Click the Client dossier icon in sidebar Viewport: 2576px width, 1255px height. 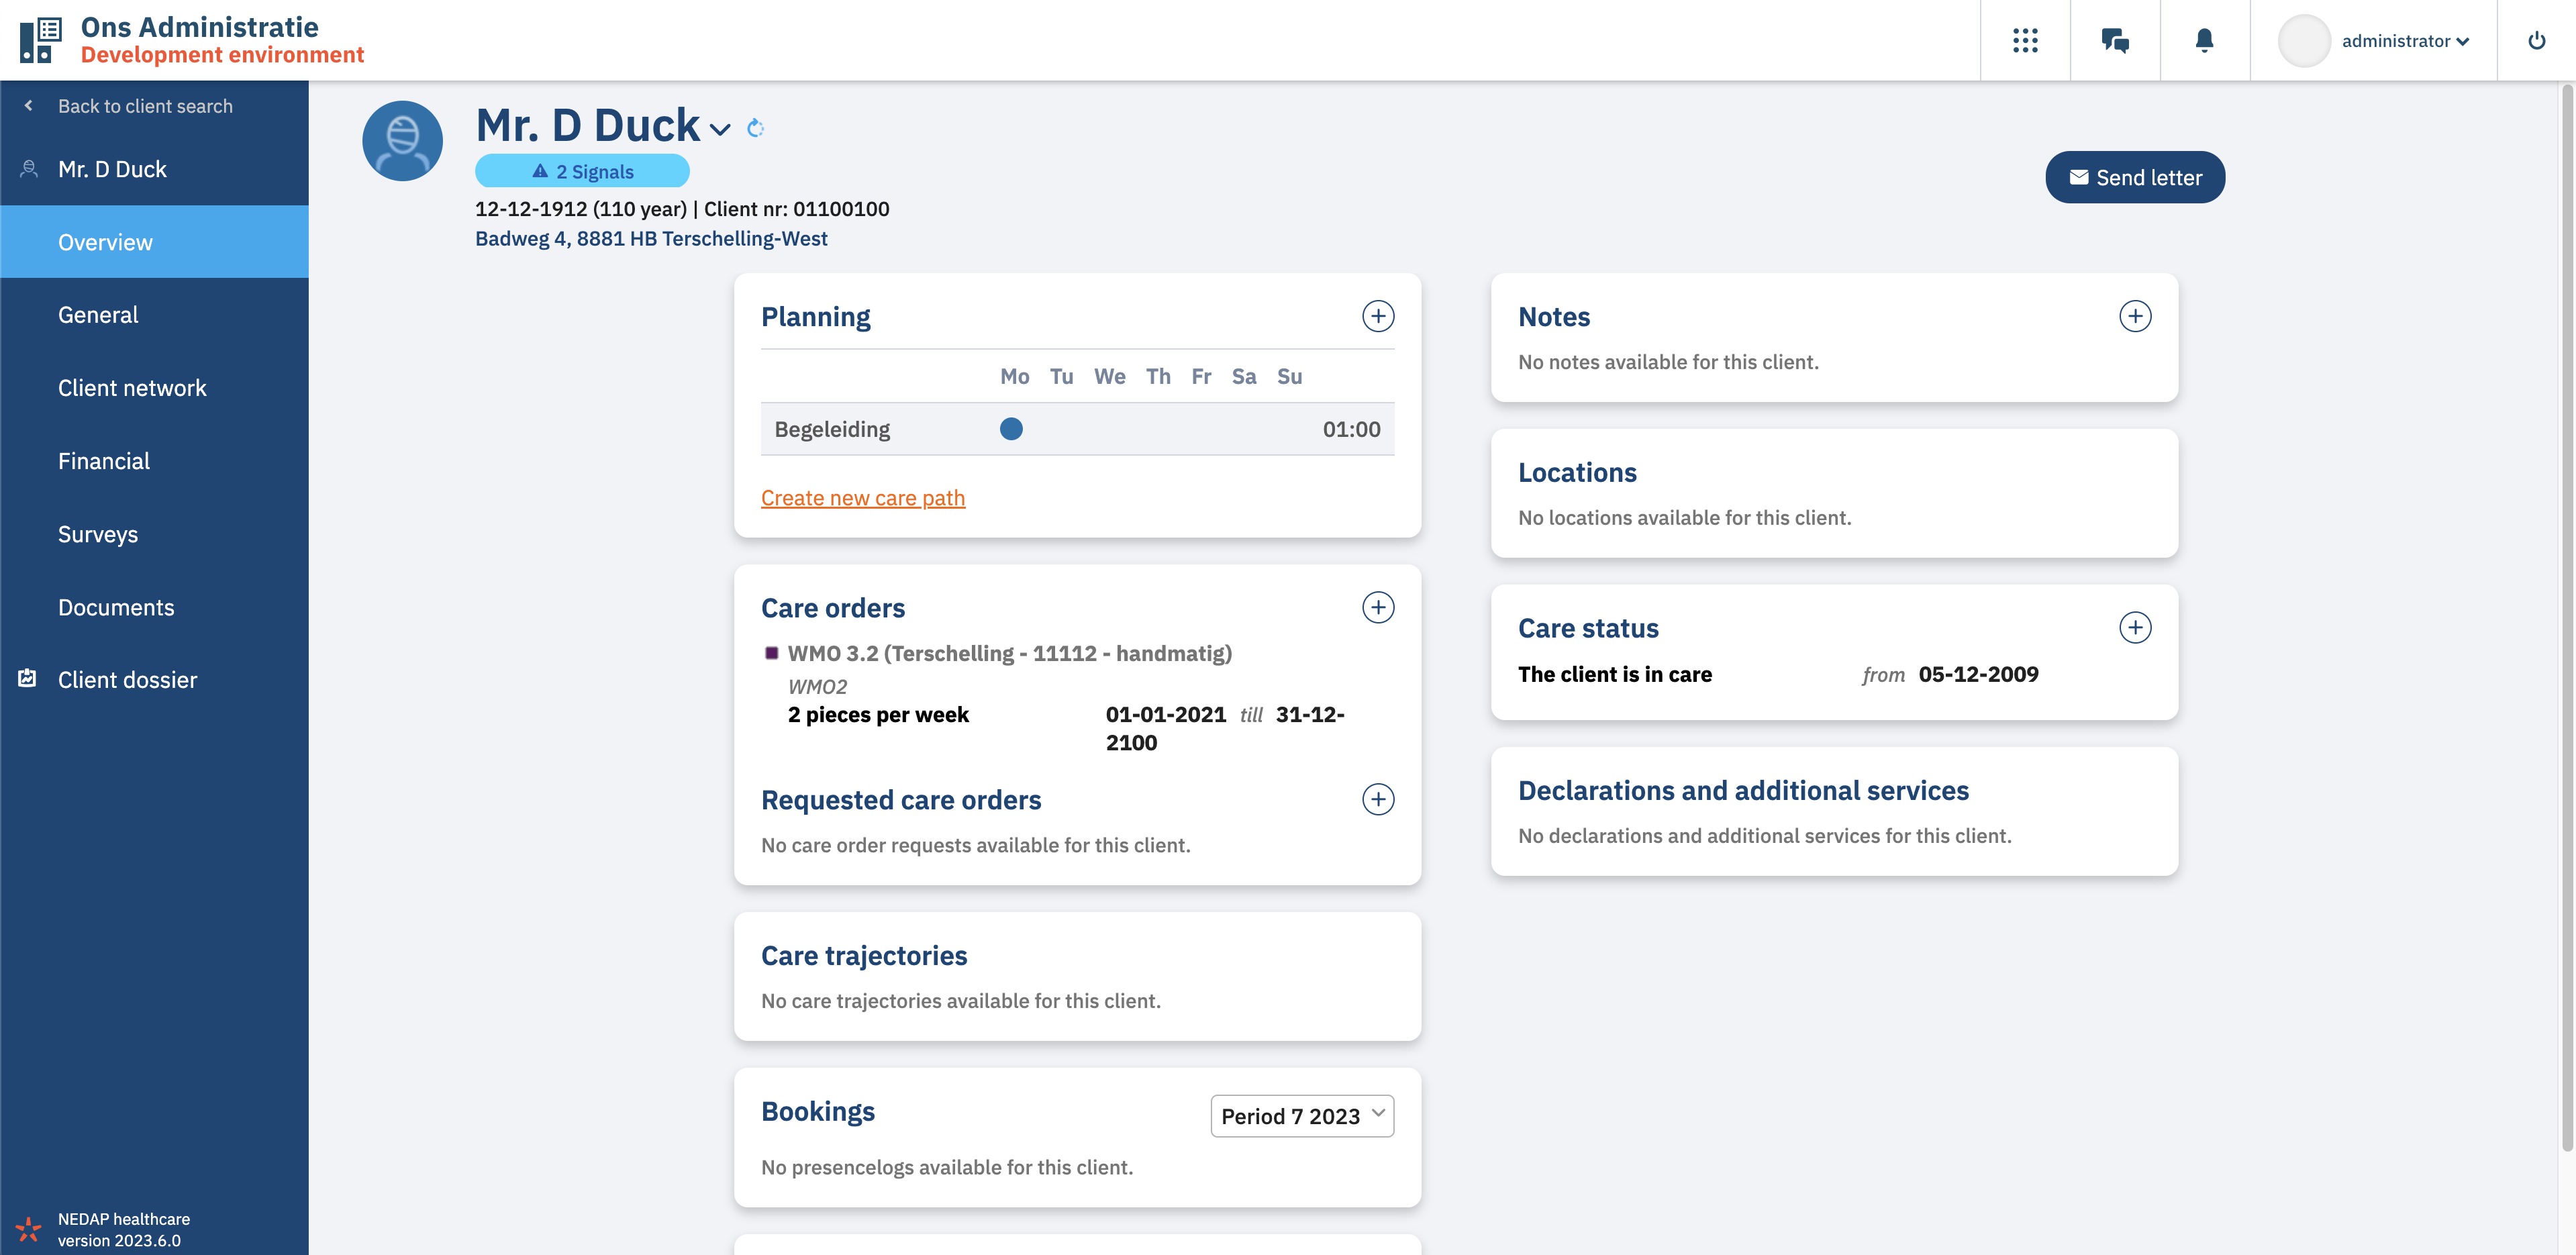point(28,678)
